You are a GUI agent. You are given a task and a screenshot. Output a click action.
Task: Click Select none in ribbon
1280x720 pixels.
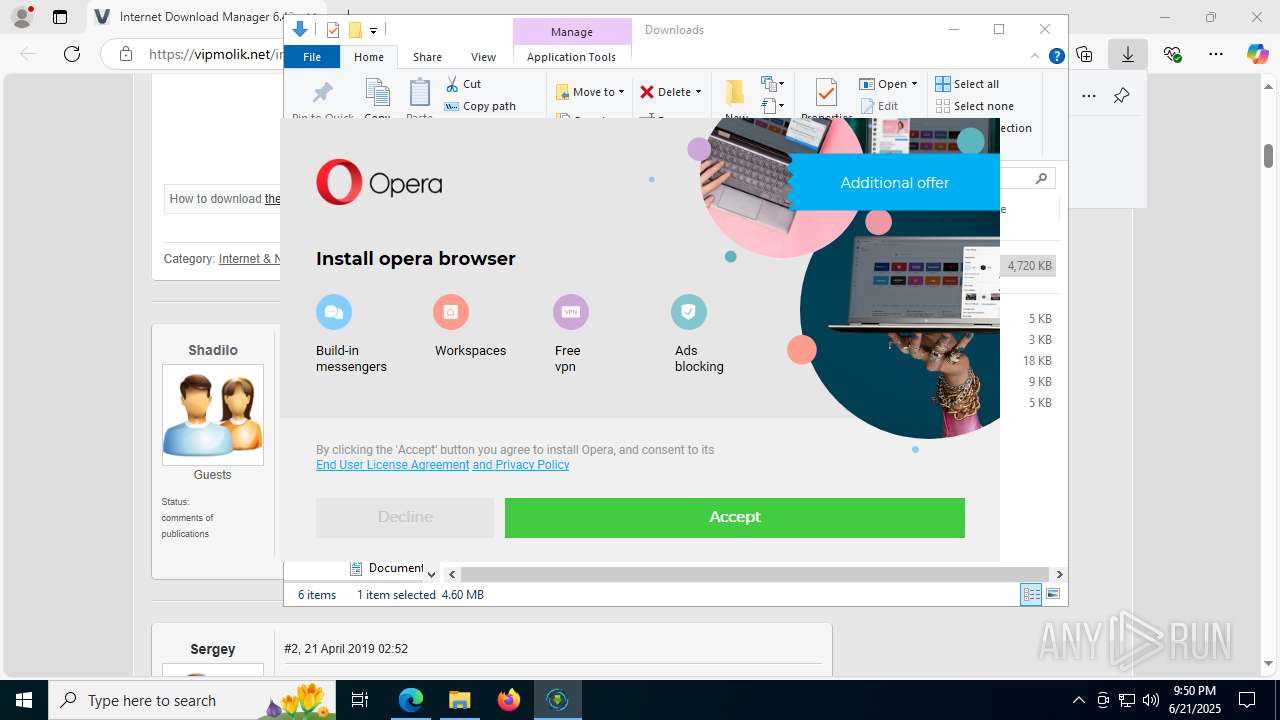[975, 106]
